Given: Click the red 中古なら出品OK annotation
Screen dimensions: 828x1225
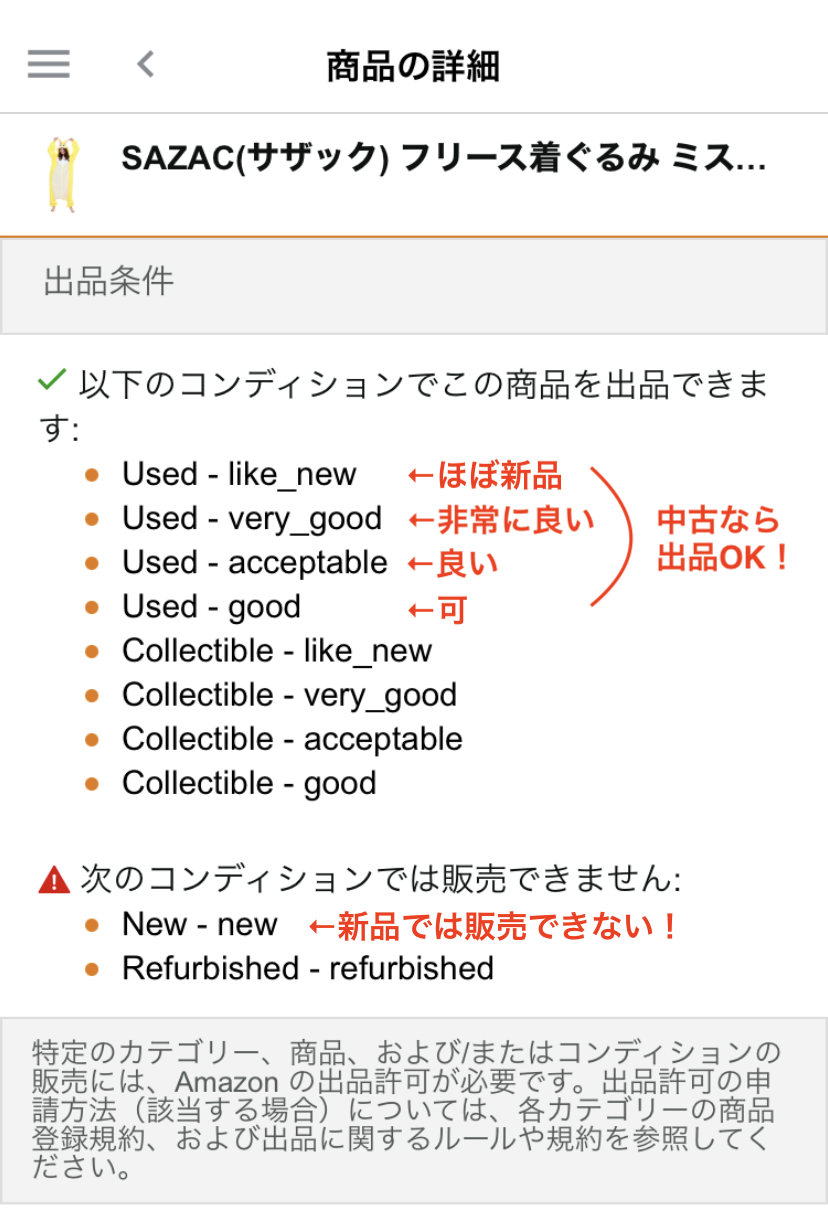Looking at the screenshot, I should pyautogui.click(x=722, y=539).
